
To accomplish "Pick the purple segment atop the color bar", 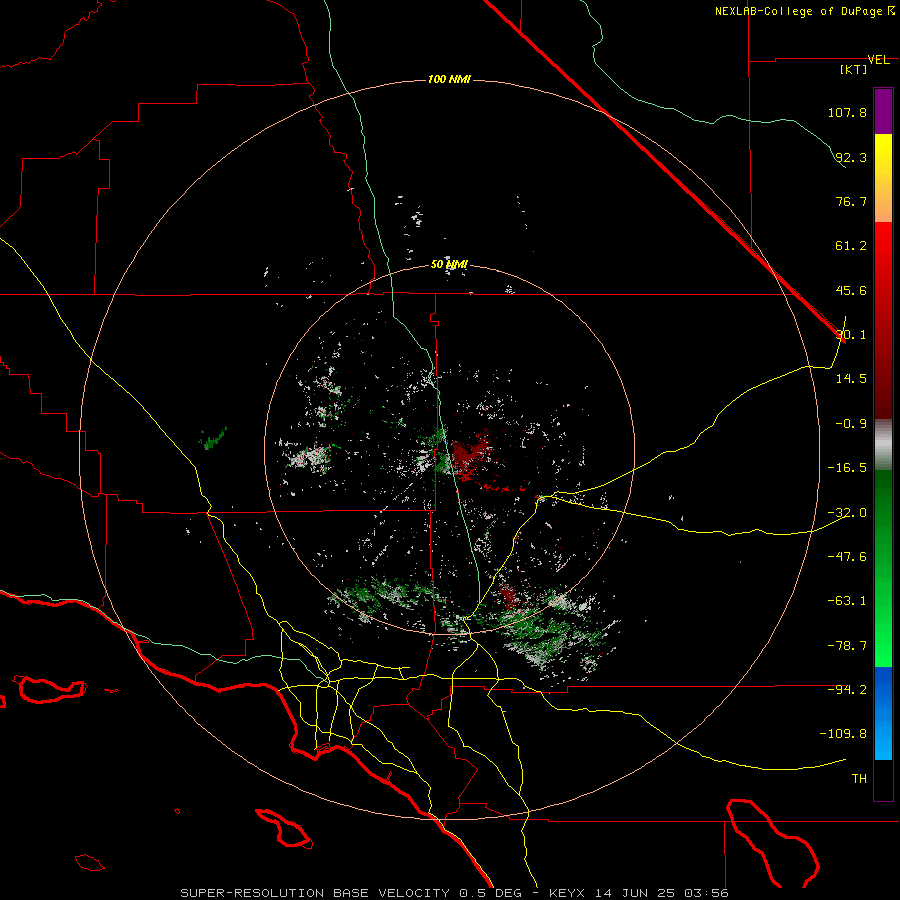I will 883,111.
